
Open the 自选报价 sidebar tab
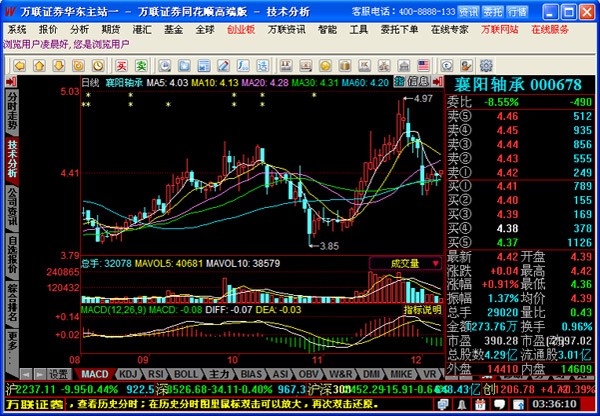[x=12, y=255]
